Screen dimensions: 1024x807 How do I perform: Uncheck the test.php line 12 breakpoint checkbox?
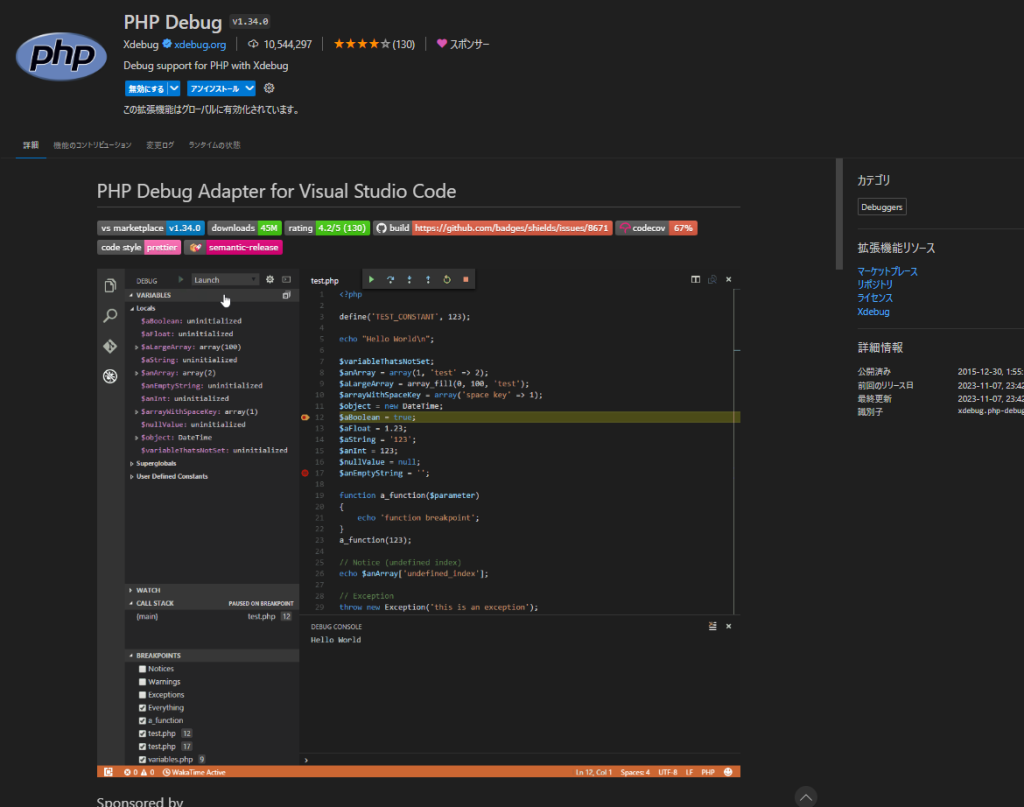click(142, 733)
